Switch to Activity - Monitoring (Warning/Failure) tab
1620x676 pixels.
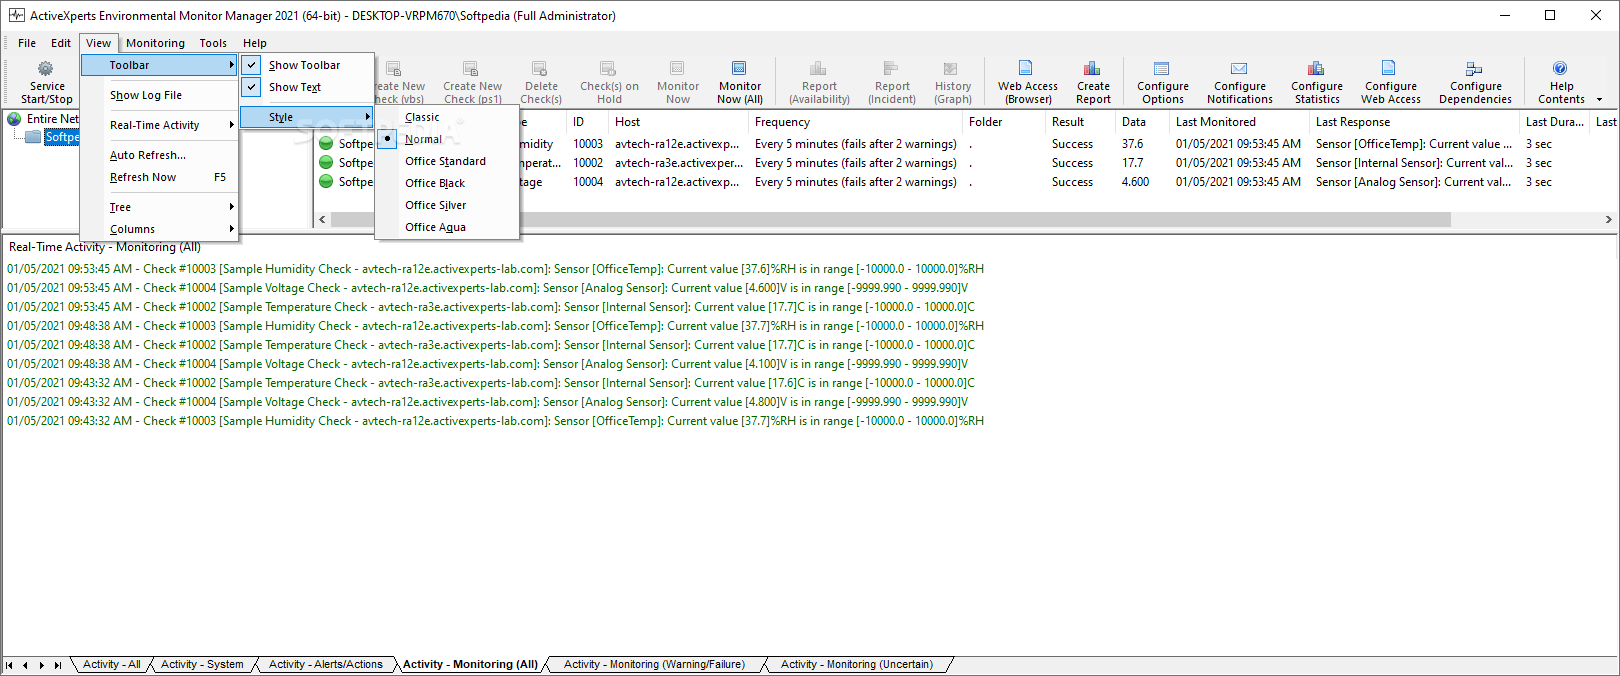click(x=654, y=664)
